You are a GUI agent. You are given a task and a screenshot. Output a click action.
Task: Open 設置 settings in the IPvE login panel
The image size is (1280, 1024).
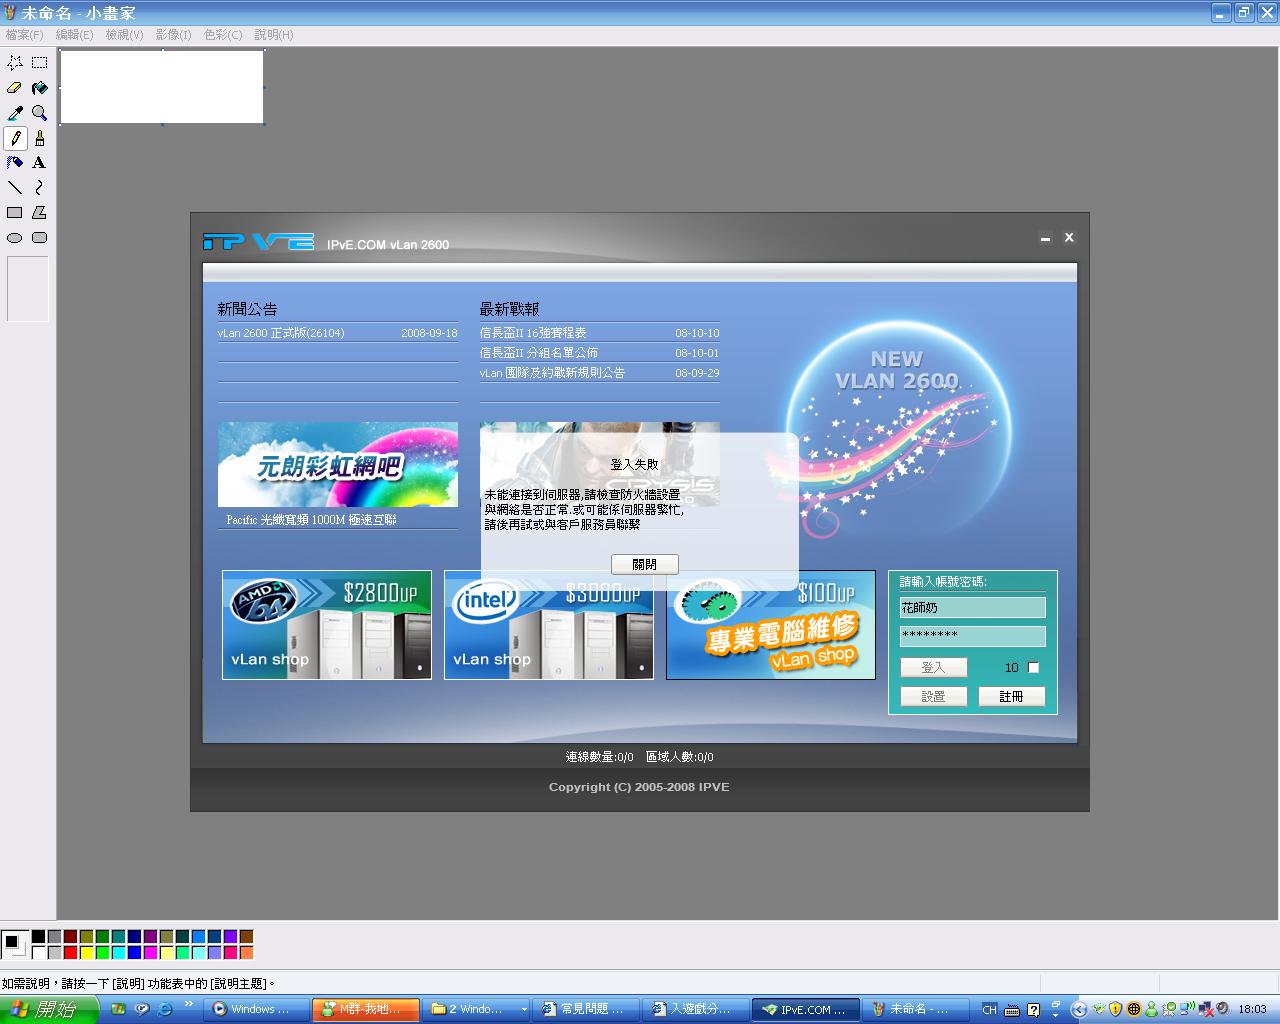(933, 697)
